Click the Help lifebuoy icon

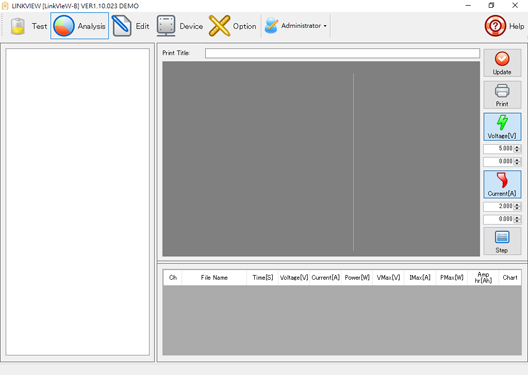[x=495, y=26]
